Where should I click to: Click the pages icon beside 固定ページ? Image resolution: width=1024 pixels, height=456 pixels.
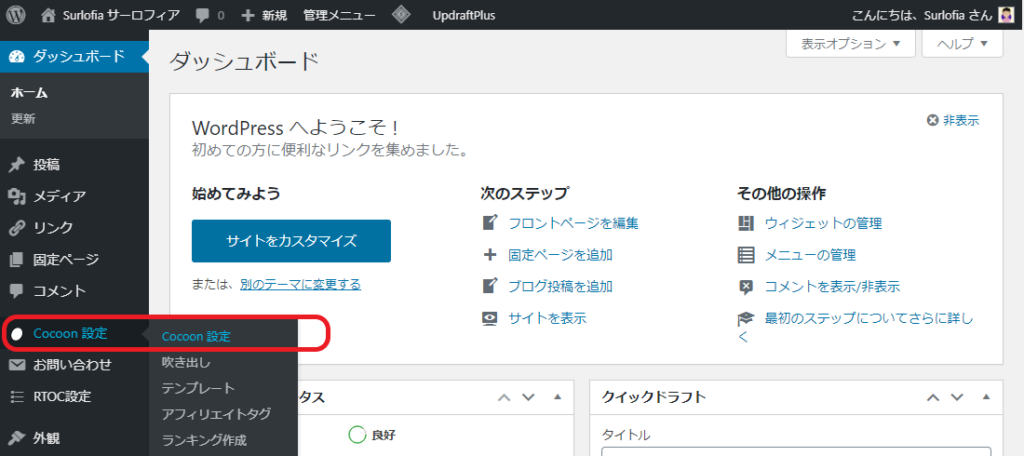point(17,259)
